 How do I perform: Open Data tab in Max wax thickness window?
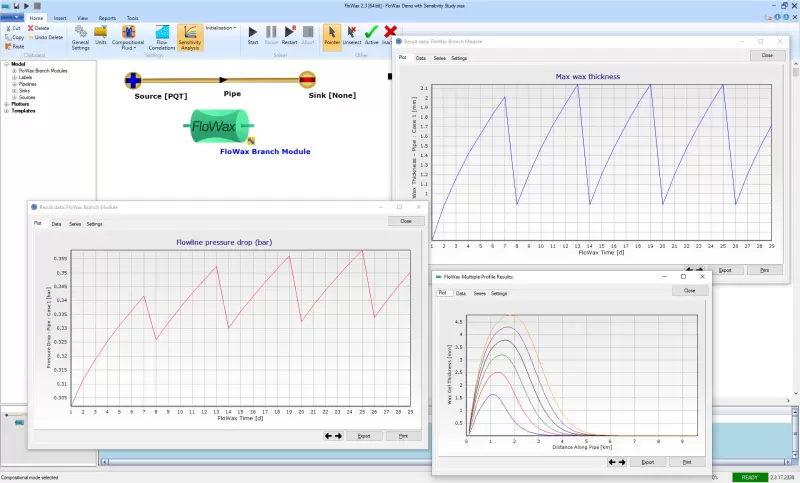point(420,58)
